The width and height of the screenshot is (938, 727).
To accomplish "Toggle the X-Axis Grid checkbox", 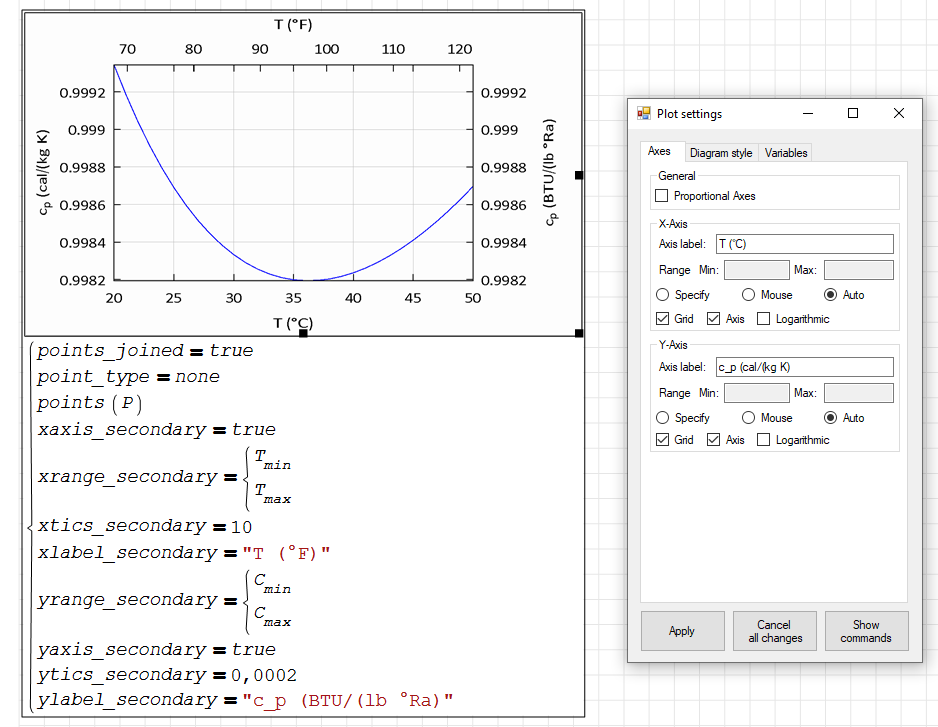I will 662,319.
